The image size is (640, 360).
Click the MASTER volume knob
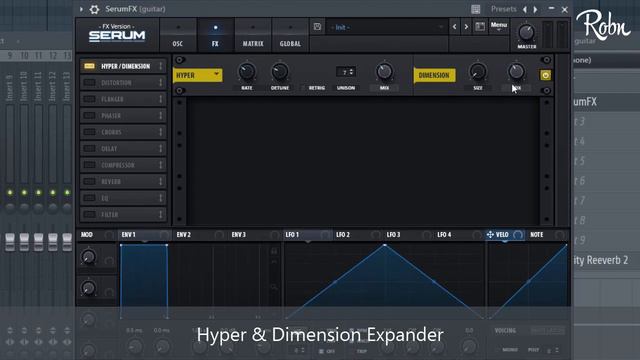tap(527, 32)
